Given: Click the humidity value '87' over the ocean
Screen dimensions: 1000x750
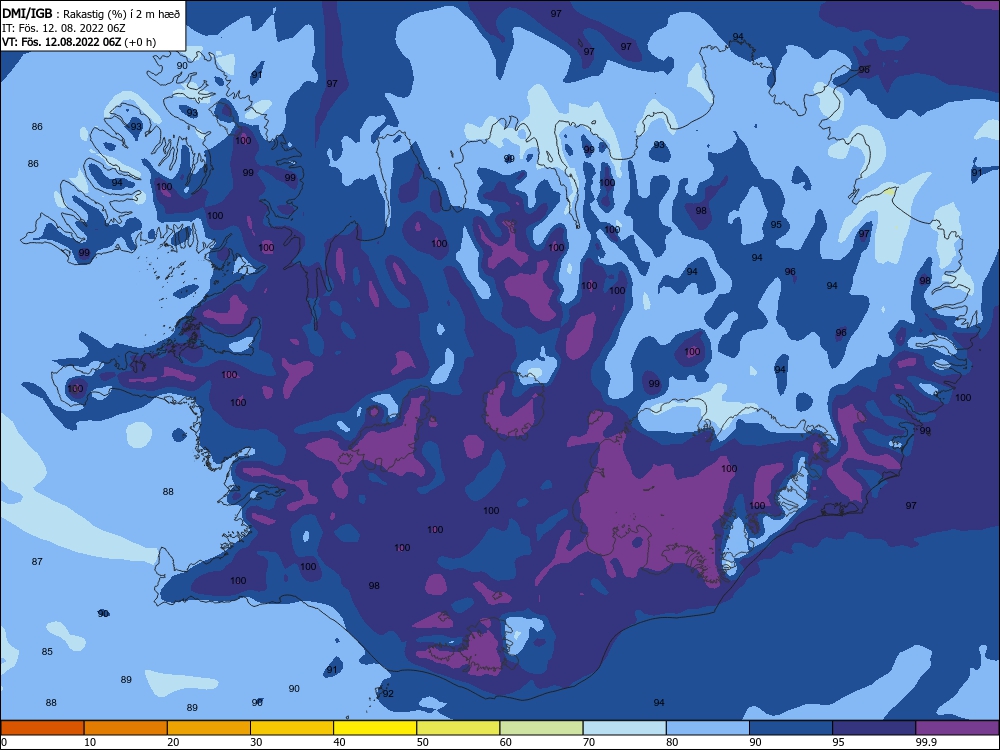Looking at the screenshot, I should click(37, 562).
